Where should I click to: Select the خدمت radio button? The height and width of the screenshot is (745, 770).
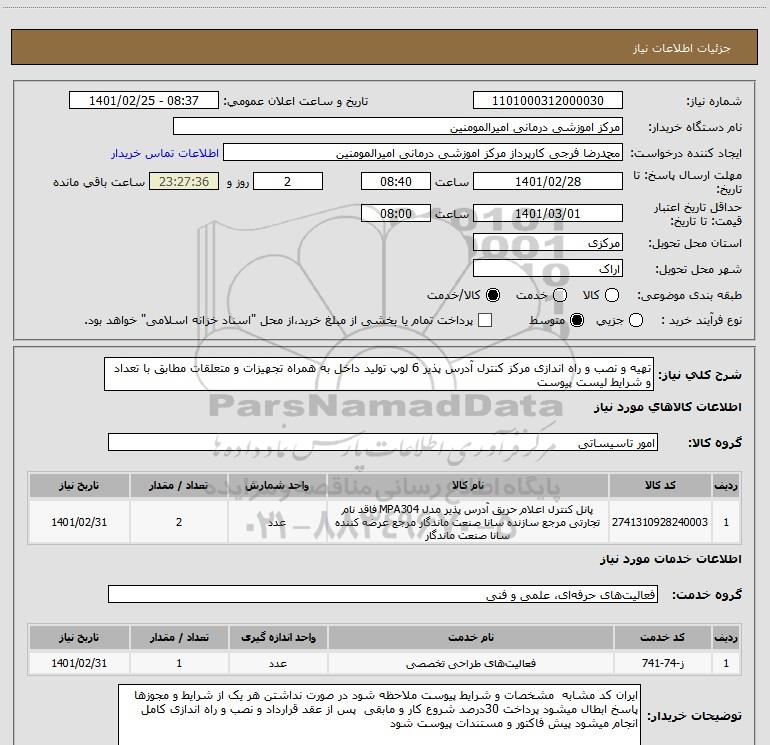click(x=560, y=295)
